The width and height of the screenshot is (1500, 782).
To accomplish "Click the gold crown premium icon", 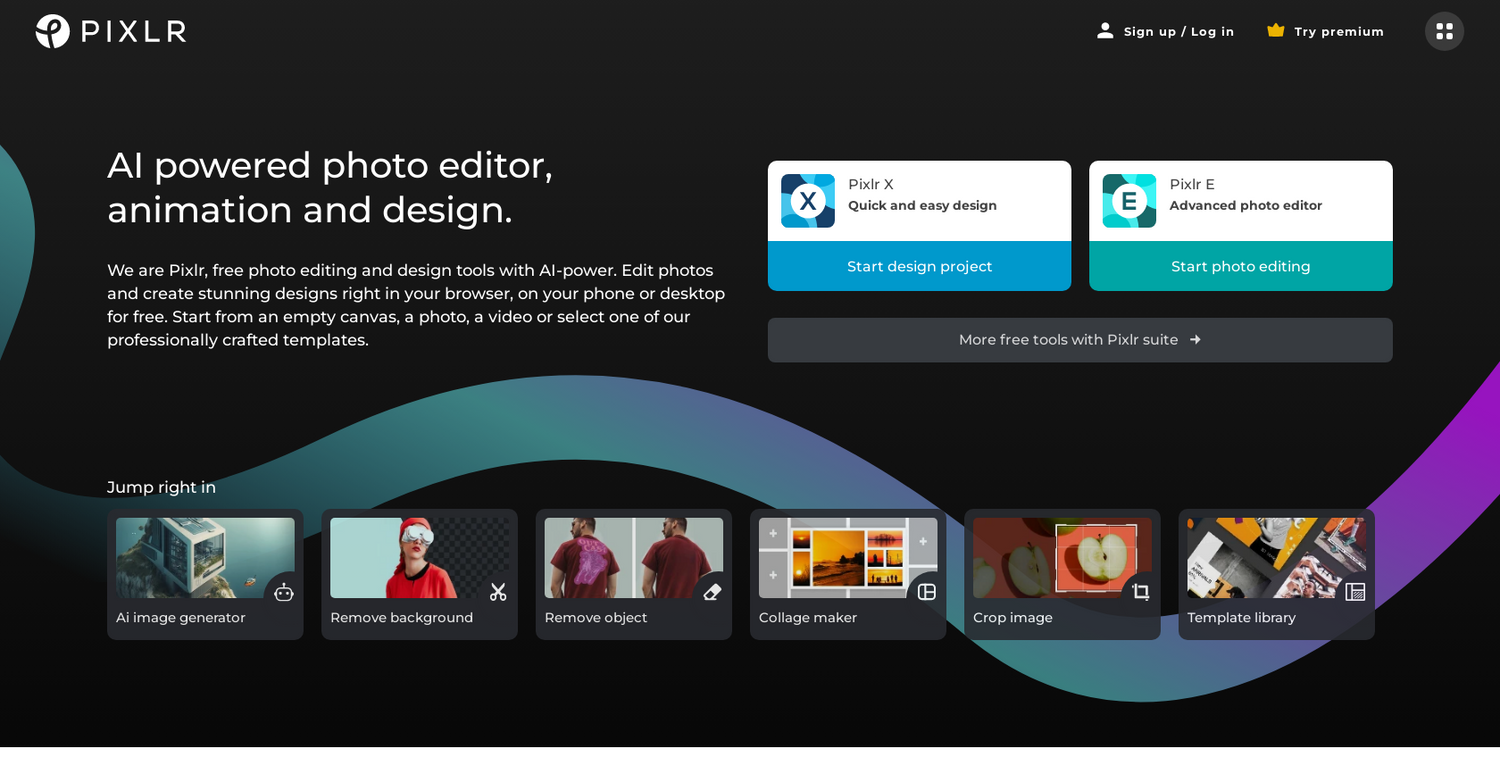I will coord(1275,30).
